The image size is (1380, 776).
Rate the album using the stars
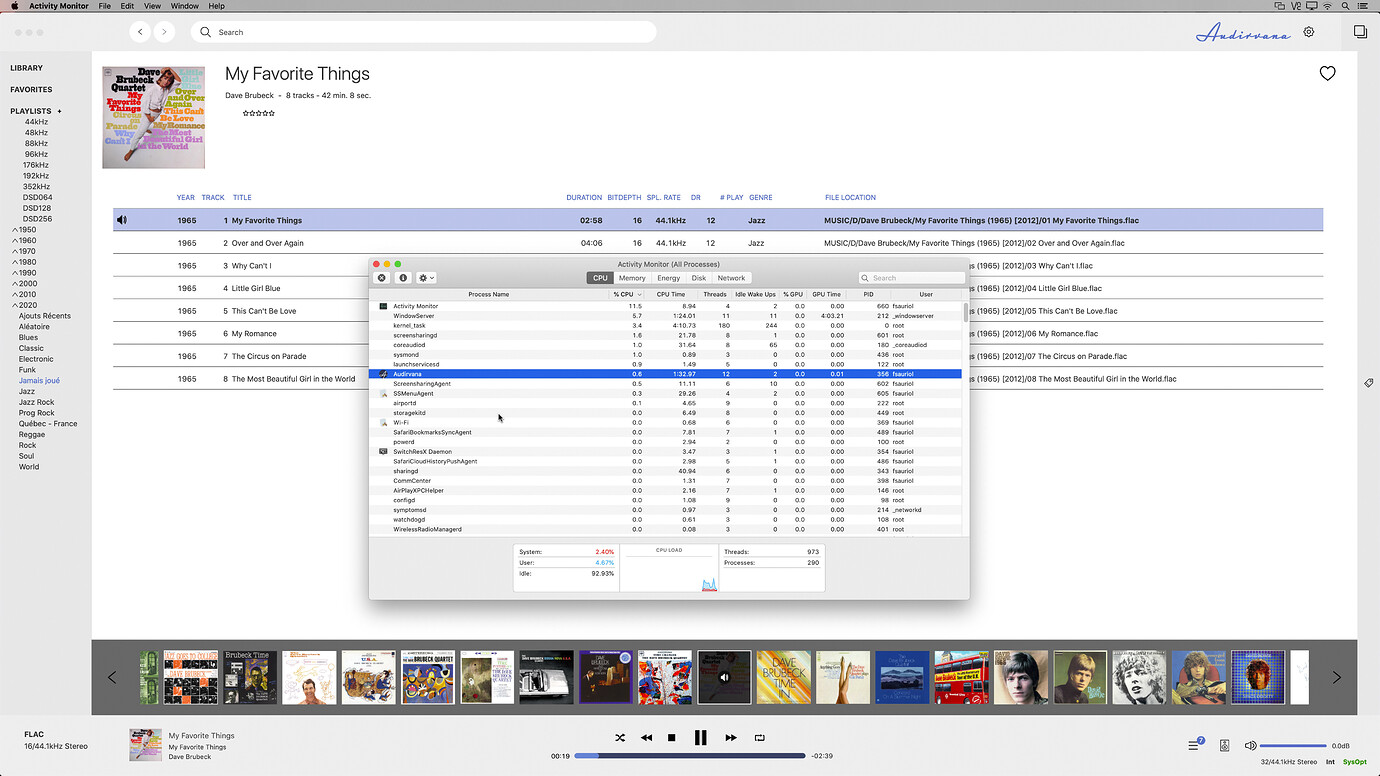pos(259,113)
